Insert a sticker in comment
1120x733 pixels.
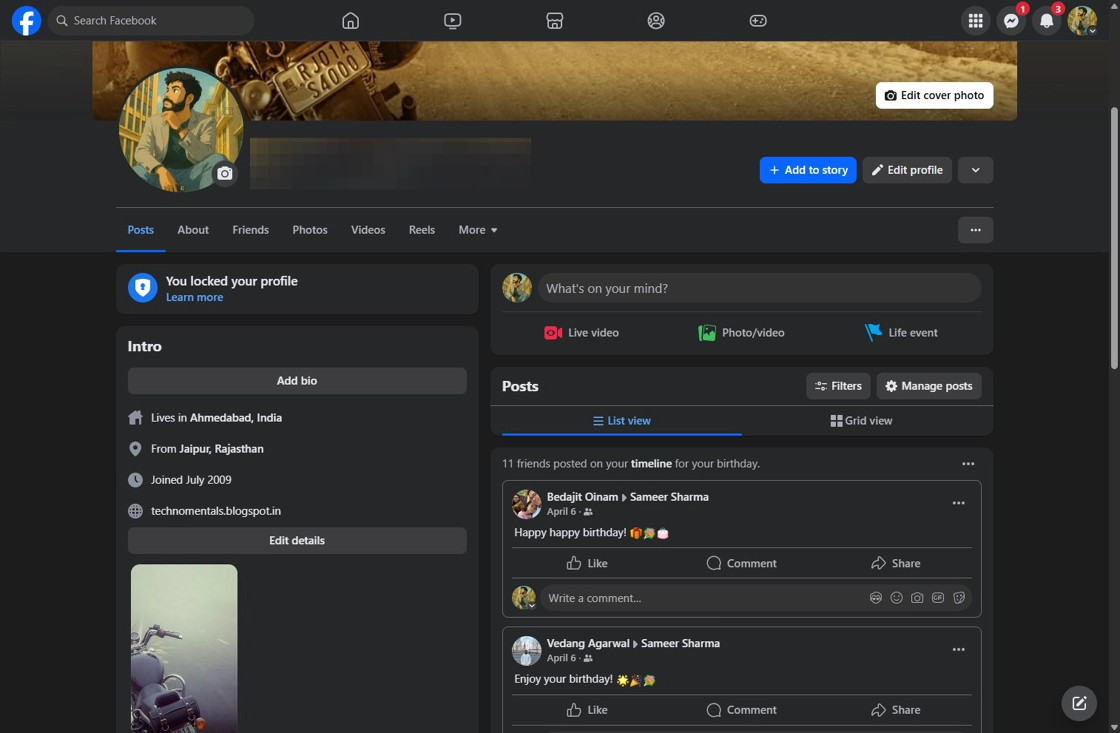pos(959,598)
